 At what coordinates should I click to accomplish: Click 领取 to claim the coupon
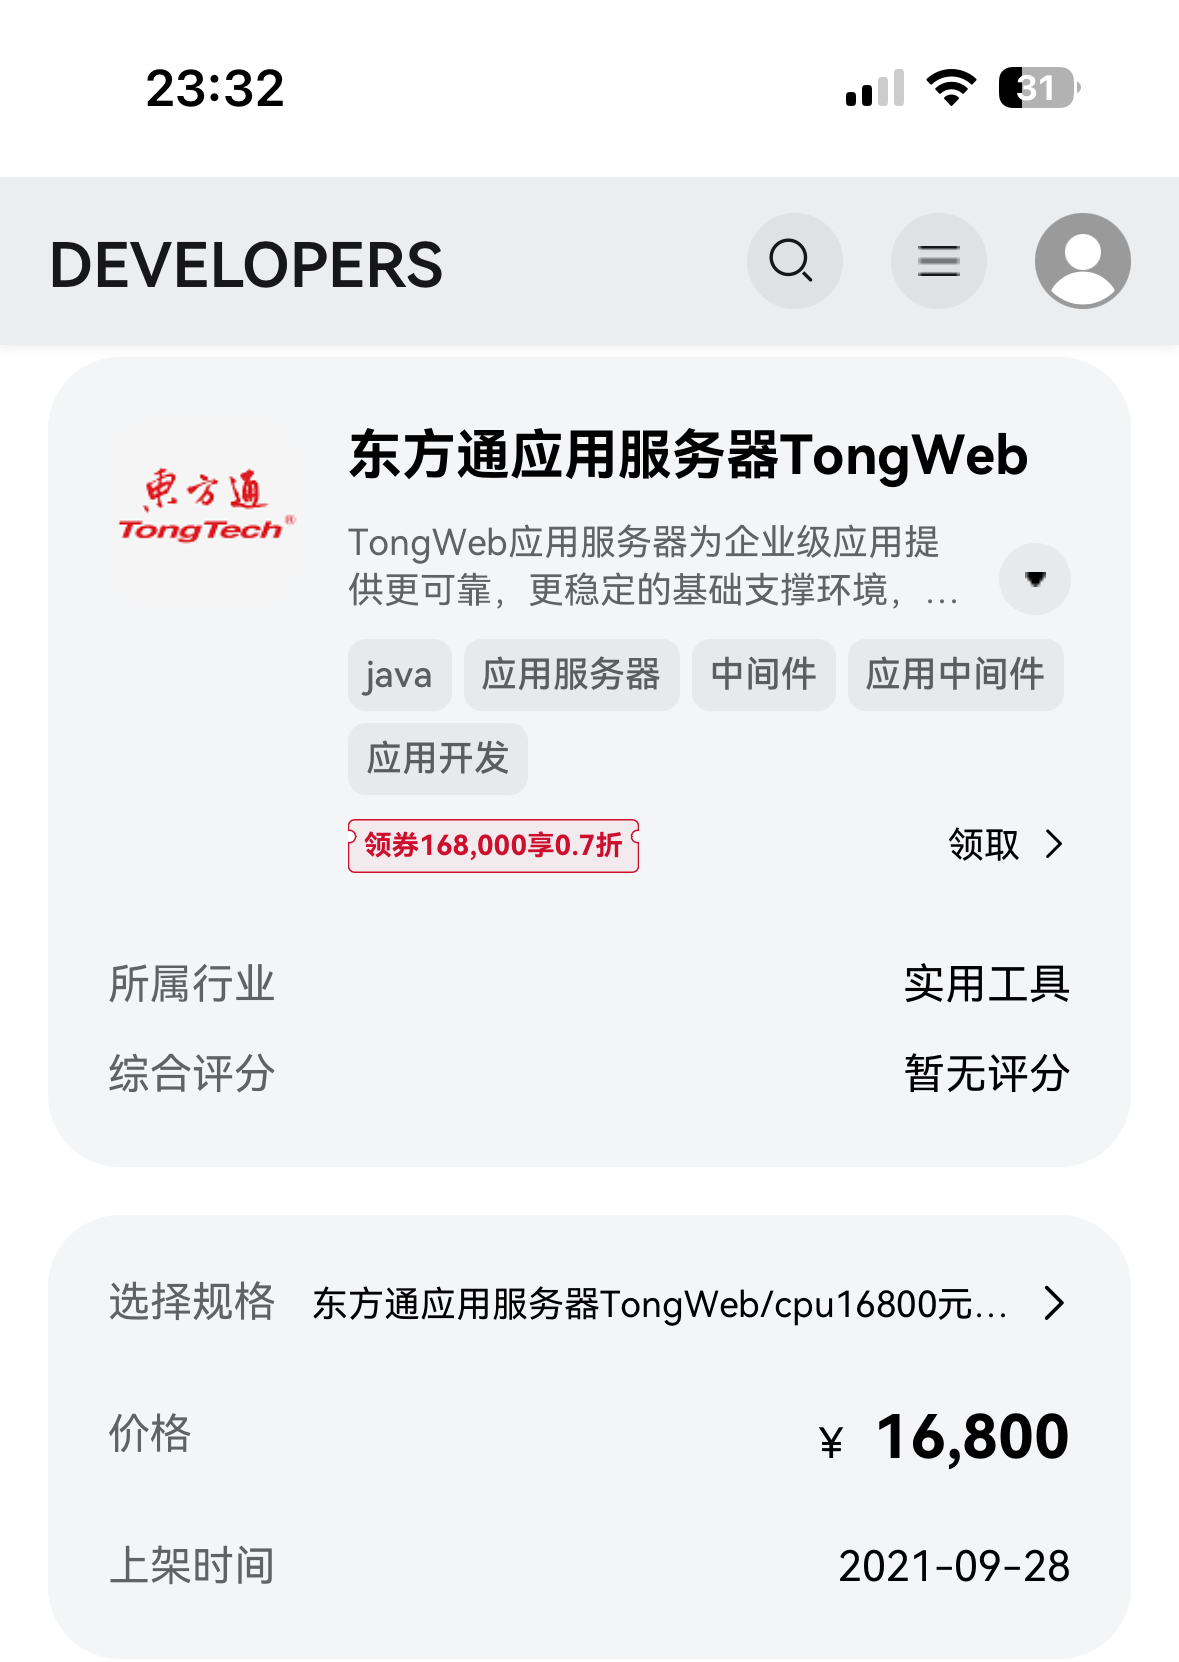983,845
